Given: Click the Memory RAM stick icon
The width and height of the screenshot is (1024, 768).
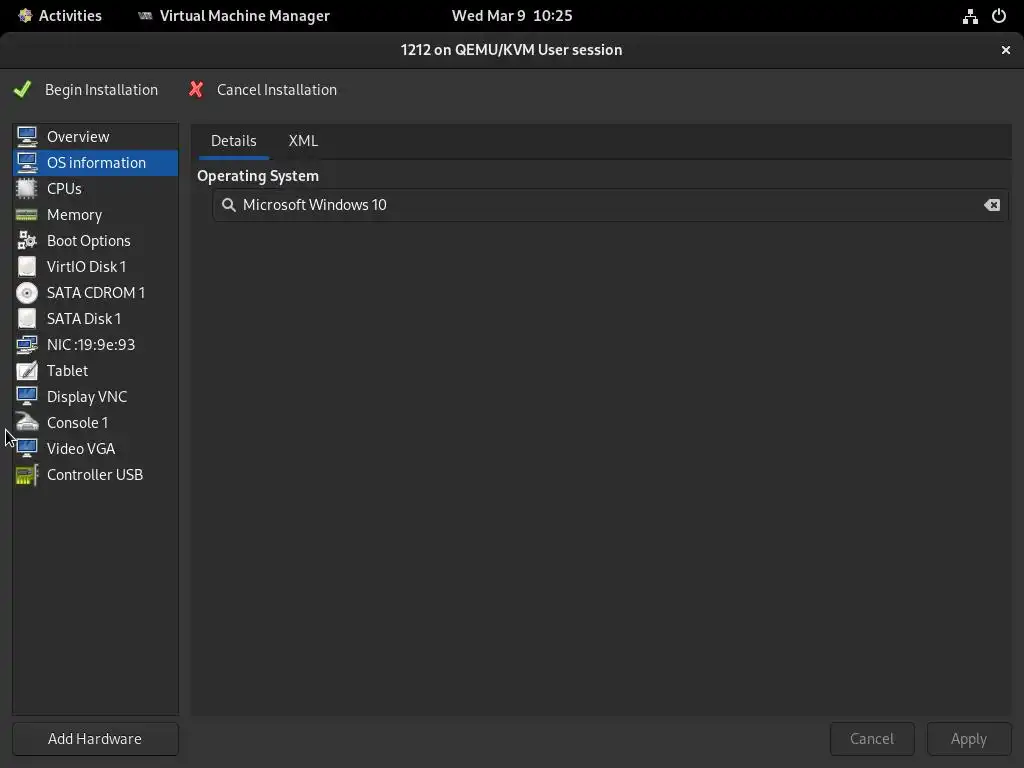Looking at the screenshot, I should (x=27, y=215).
